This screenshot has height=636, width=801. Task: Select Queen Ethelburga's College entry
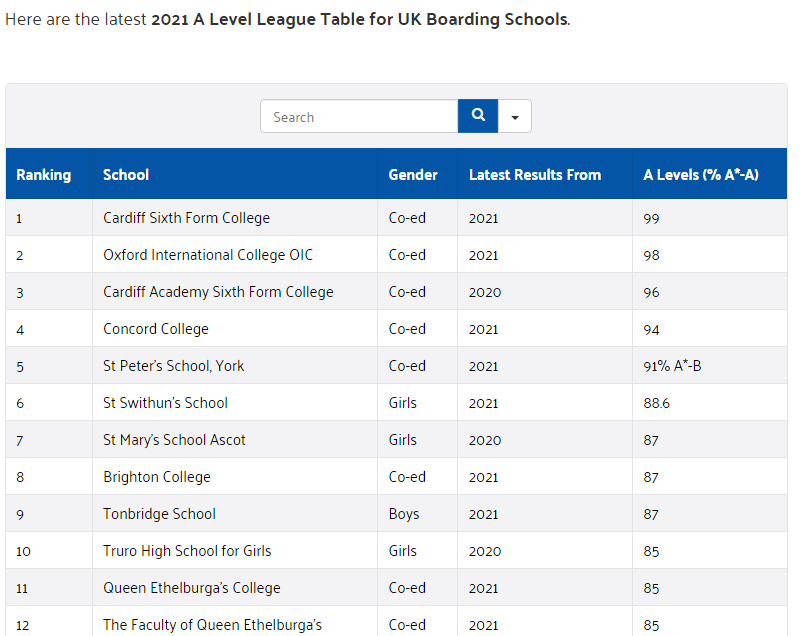192,588
